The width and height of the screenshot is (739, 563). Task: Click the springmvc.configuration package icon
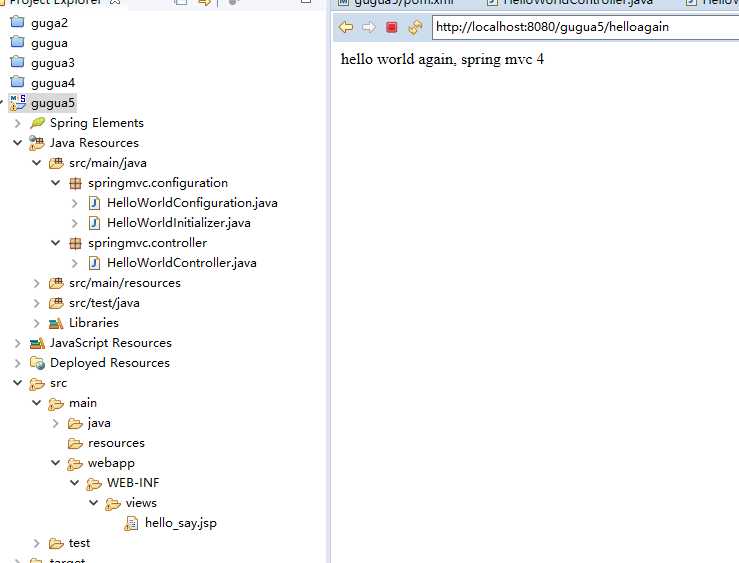tap(75, 183)
